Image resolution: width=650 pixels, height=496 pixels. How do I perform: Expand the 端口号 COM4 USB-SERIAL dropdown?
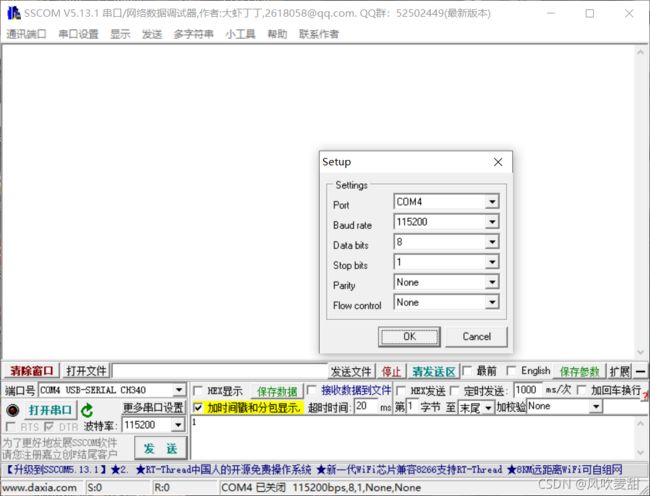point(179,390)
